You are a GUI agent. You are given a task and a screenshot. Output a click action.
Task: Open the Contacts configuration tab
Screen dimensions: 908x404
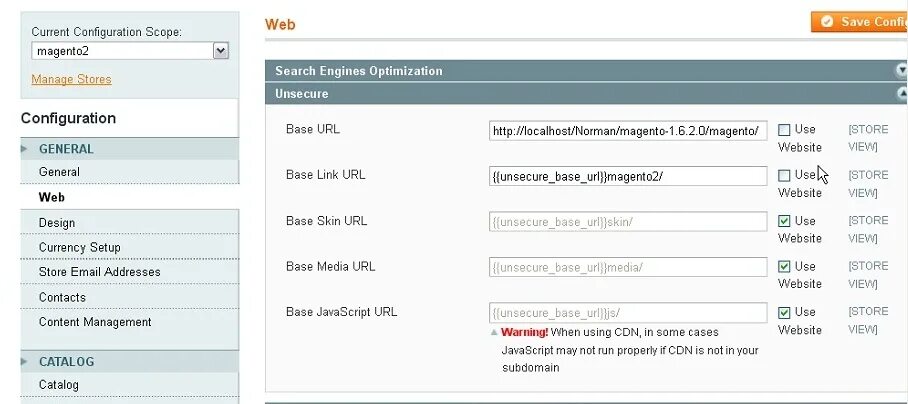[130, 297]
